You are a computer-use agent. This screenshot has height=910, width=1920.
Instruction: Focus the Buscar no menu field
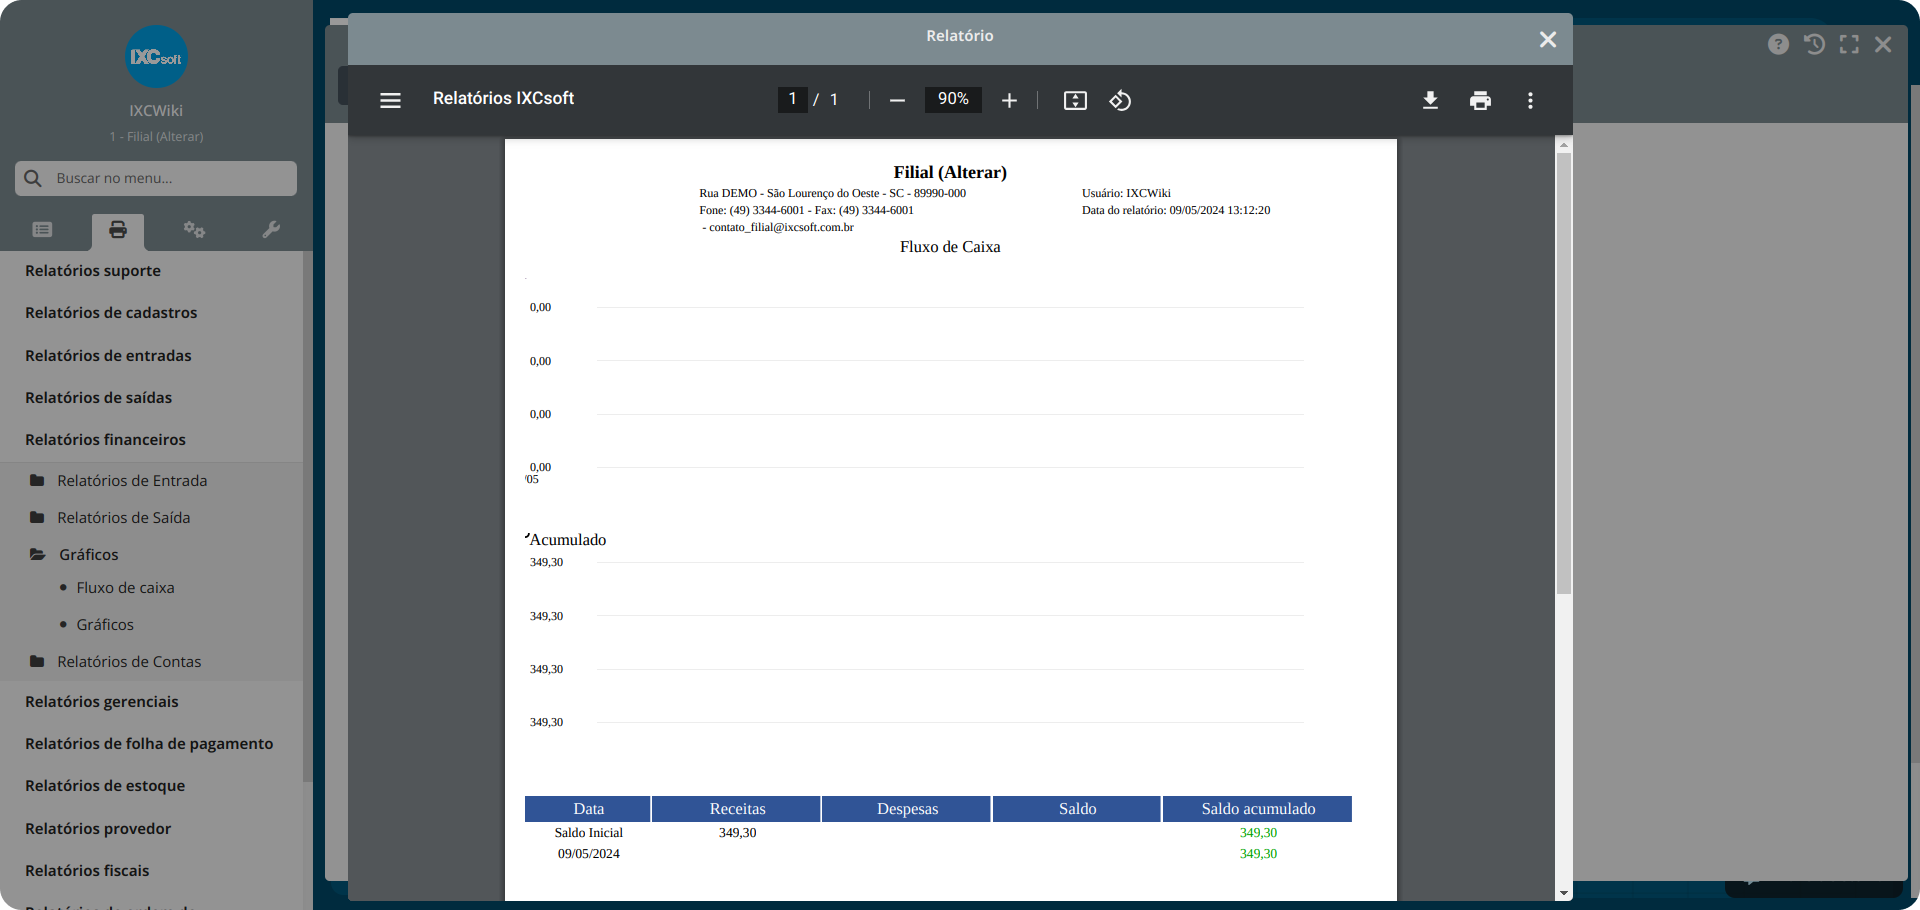tap(156, 178)
